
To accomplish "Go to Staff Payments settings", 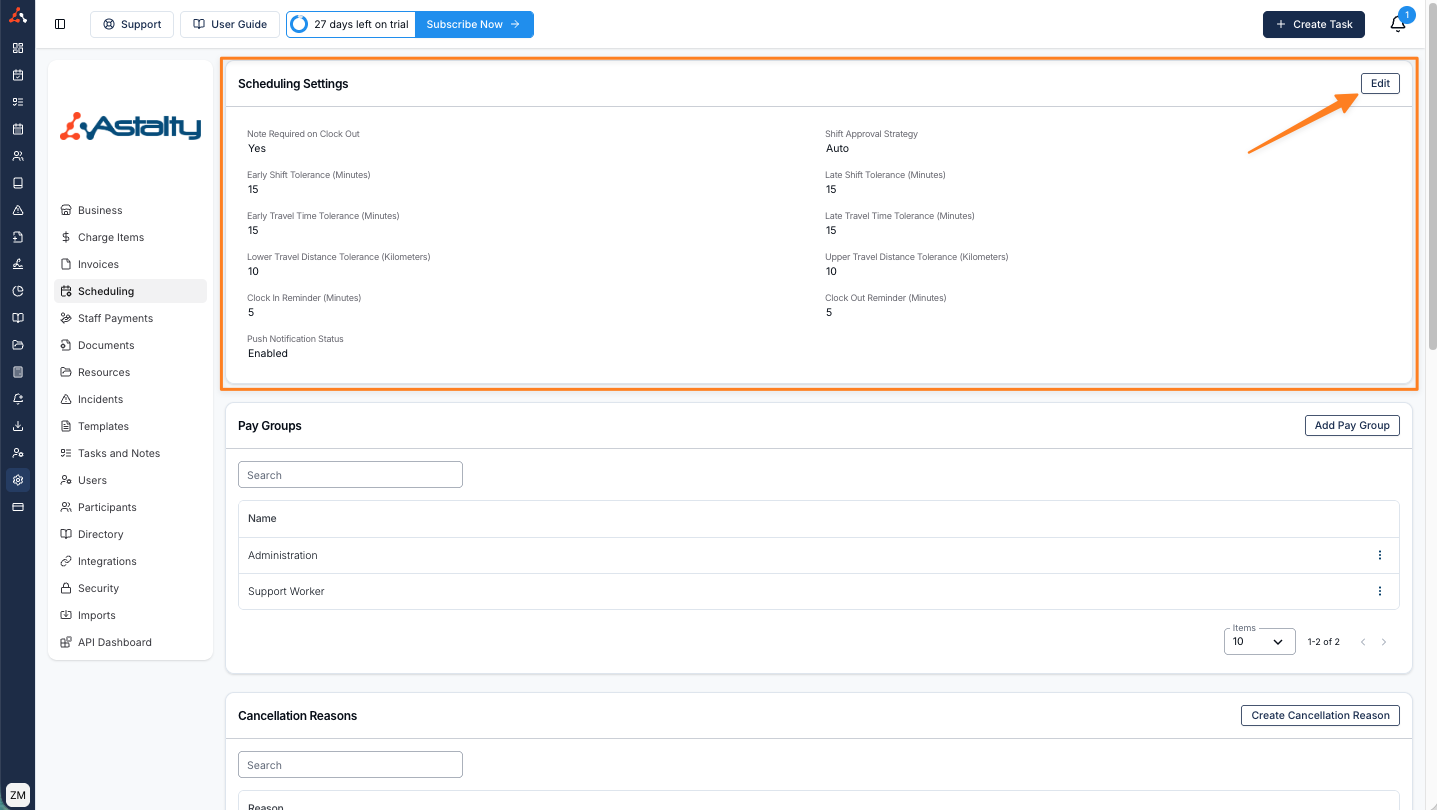I will point(115,318).
